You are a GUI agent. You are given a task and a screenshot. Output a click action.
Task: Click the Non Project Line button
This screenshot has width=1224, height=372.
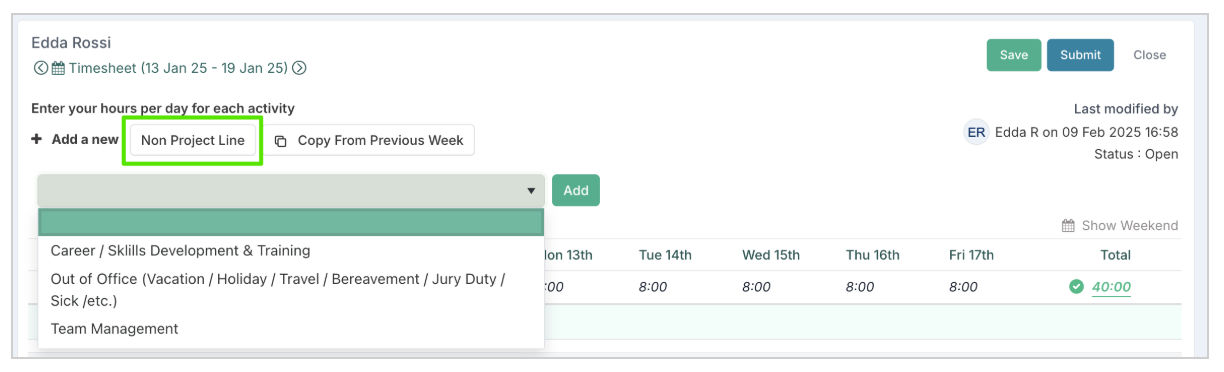[193, 141]
